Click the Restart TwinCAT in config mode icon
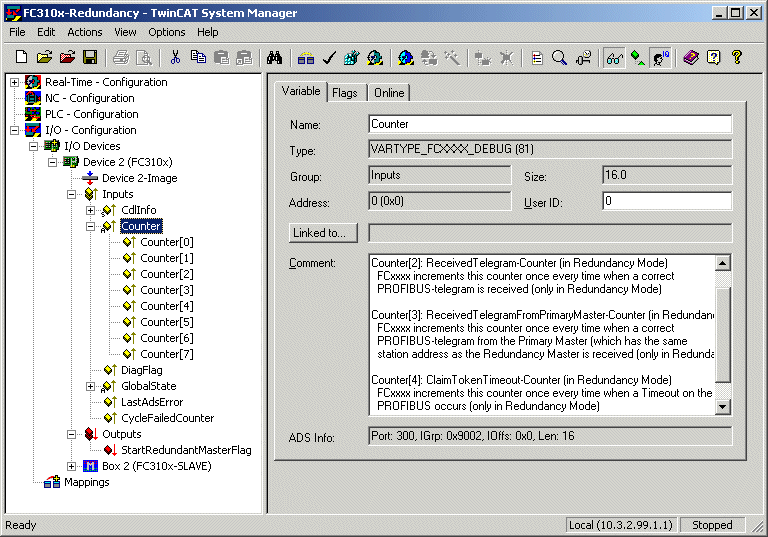768x537 pixels. pyautogui.click(x=406, y=58)
